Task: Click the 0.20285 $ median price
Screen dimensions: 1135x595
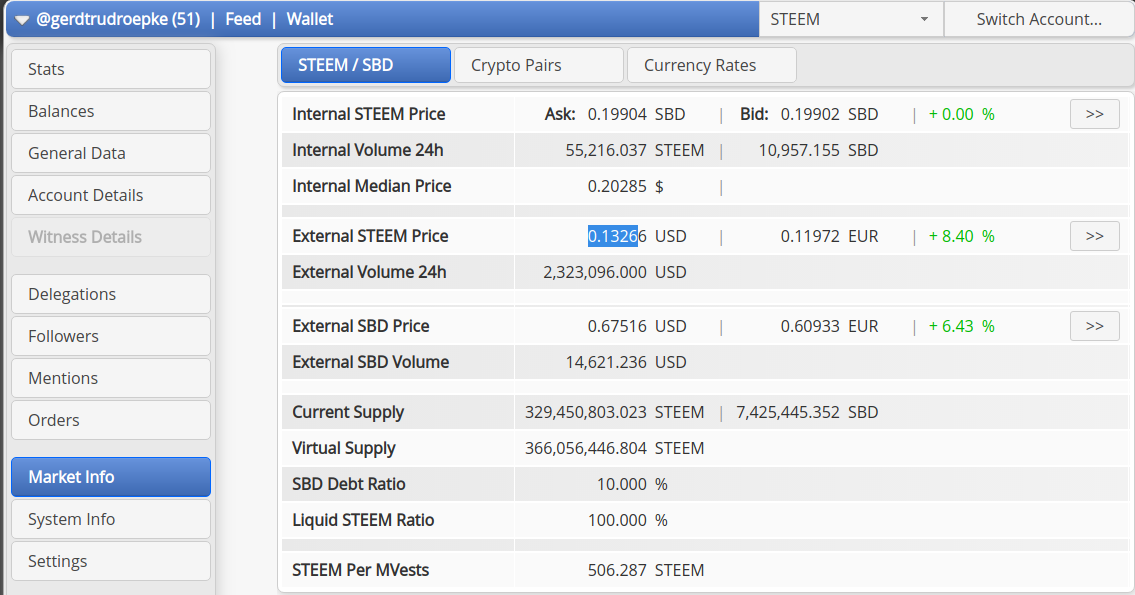Action: [626, 187]
